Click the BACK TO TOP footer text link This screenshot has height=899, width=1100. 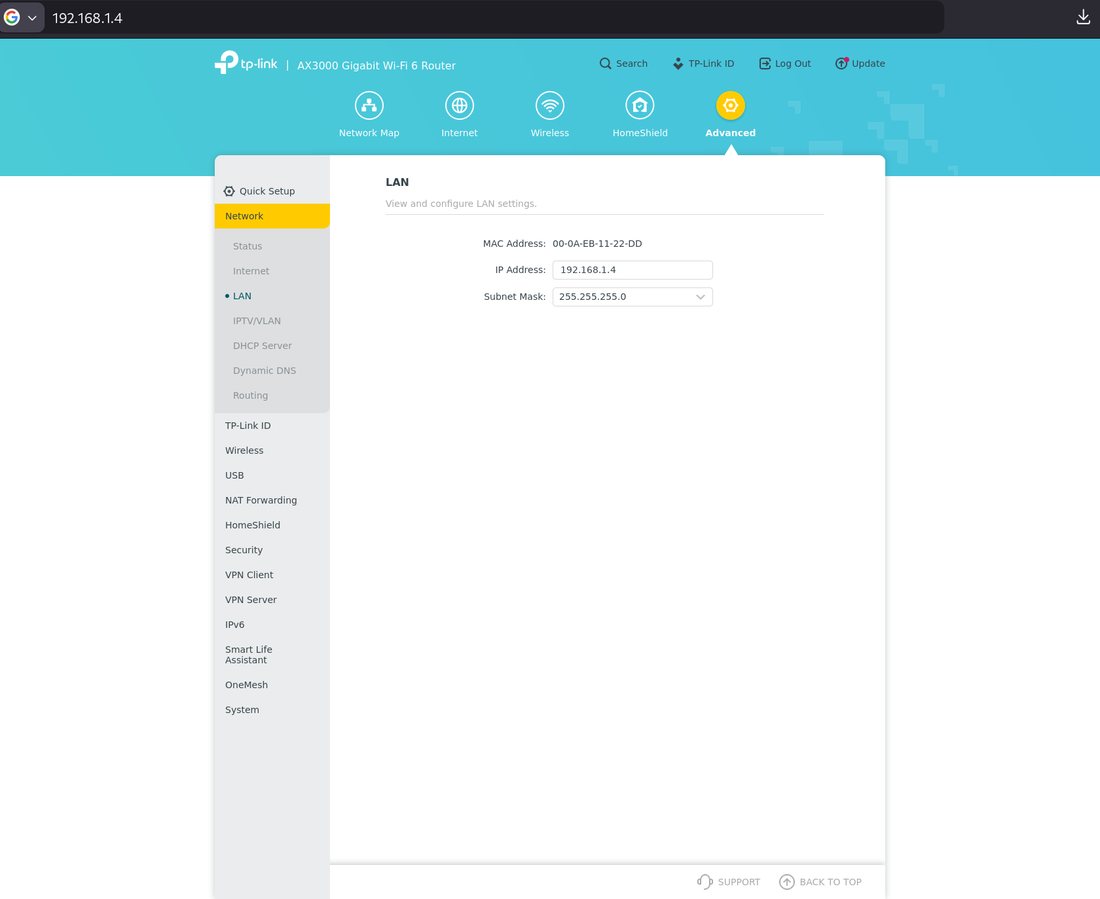[831, 882]
